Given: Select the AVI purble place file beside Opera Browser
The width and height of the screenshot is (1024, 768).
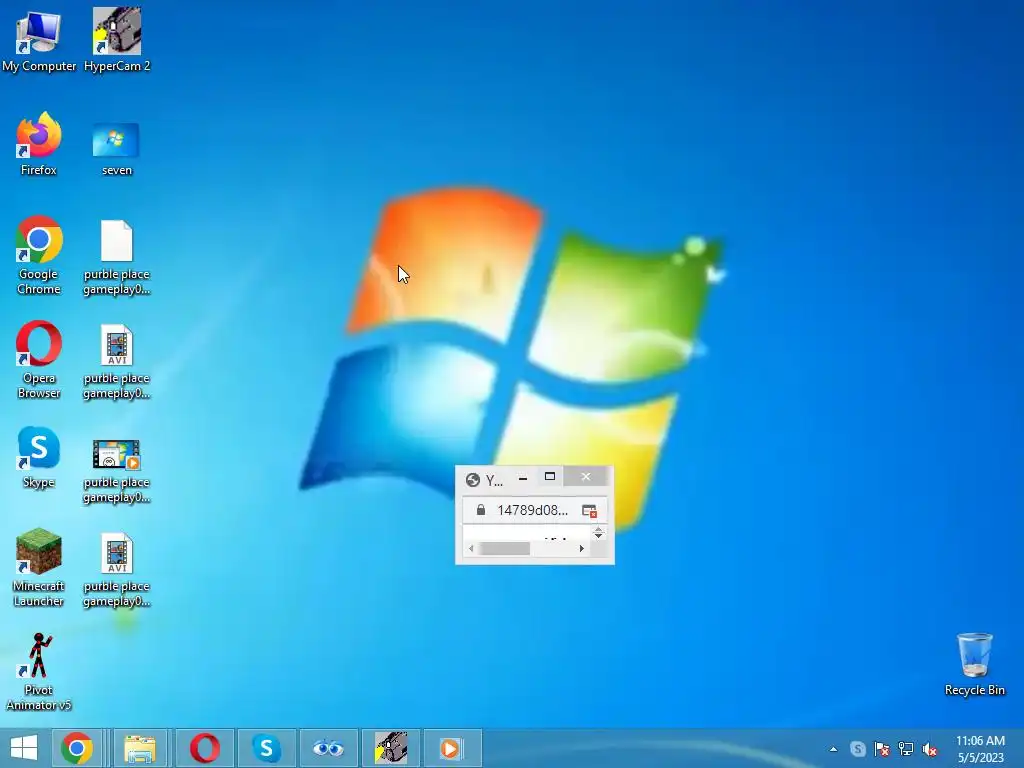Looking at the screenshot, I should pyautogui.click(x=117, y=362).
